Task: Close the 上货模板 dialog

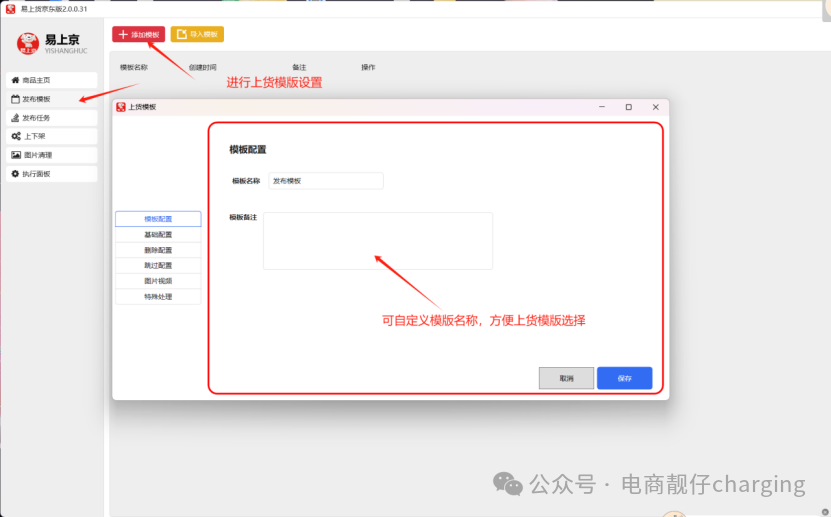Action: [x=656, y=107]
